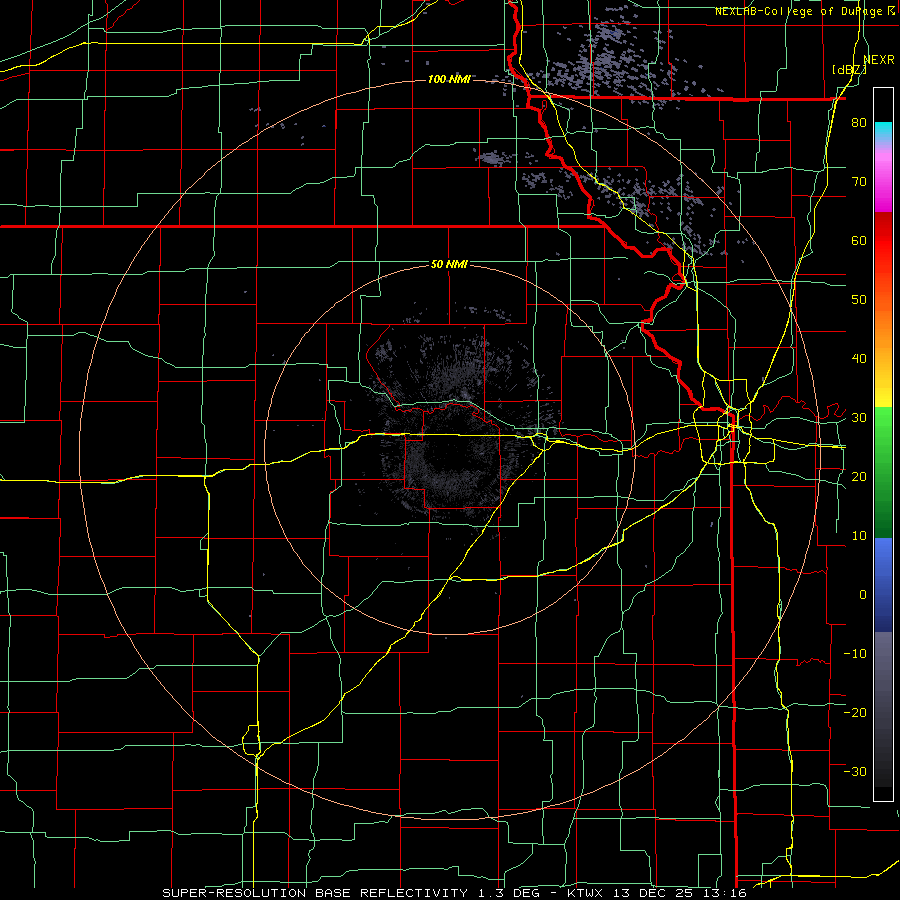
Task: Click the 30 value on the dBZ scale
Action: point(859,418)
